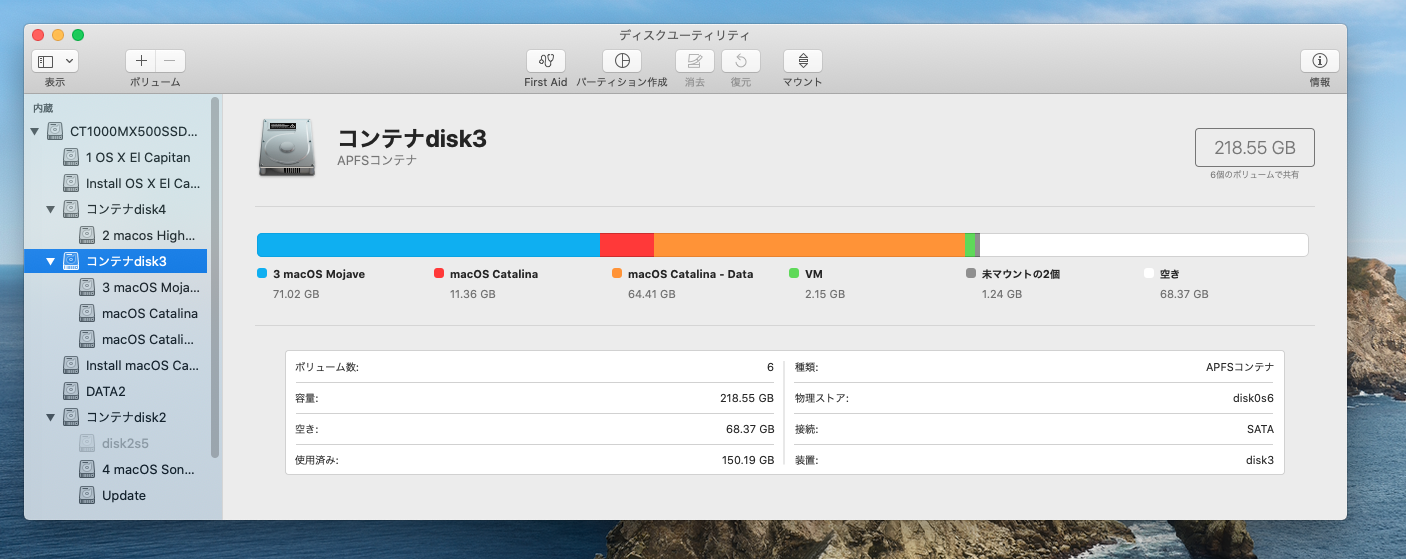Collapse the コンテナdisk4 disclosure triangle
This screenshot has height=559, width=1406.
(x=52, y=209)
